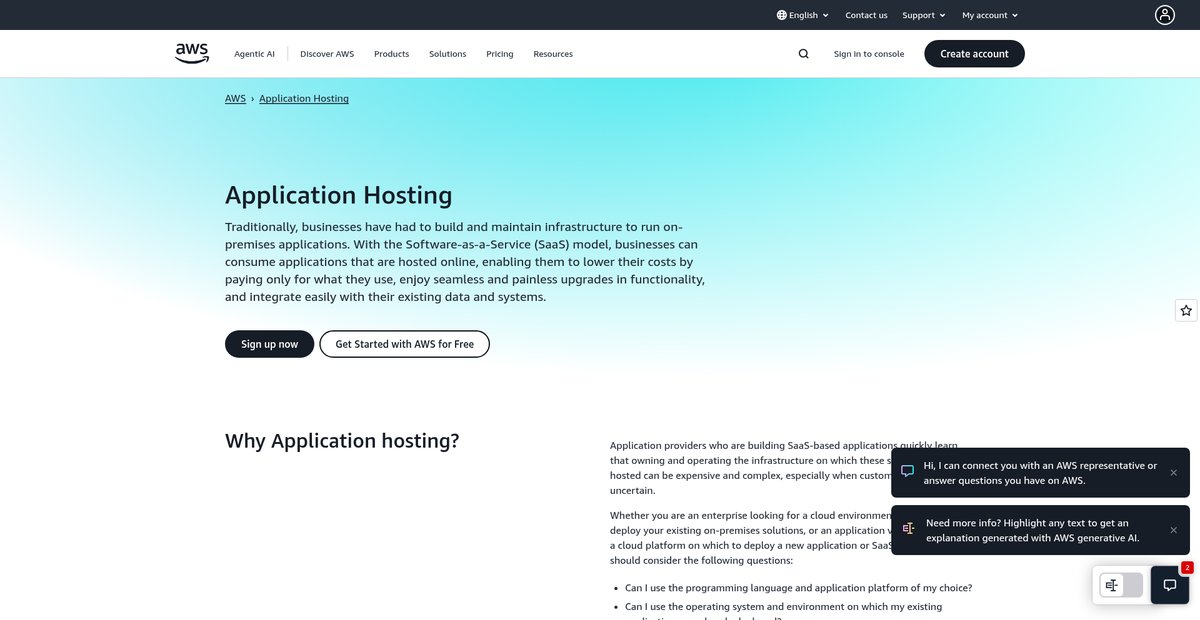This screenshot has width=1200, height=620.
Task: Open the Agentic AI menu
Action: 254,54
